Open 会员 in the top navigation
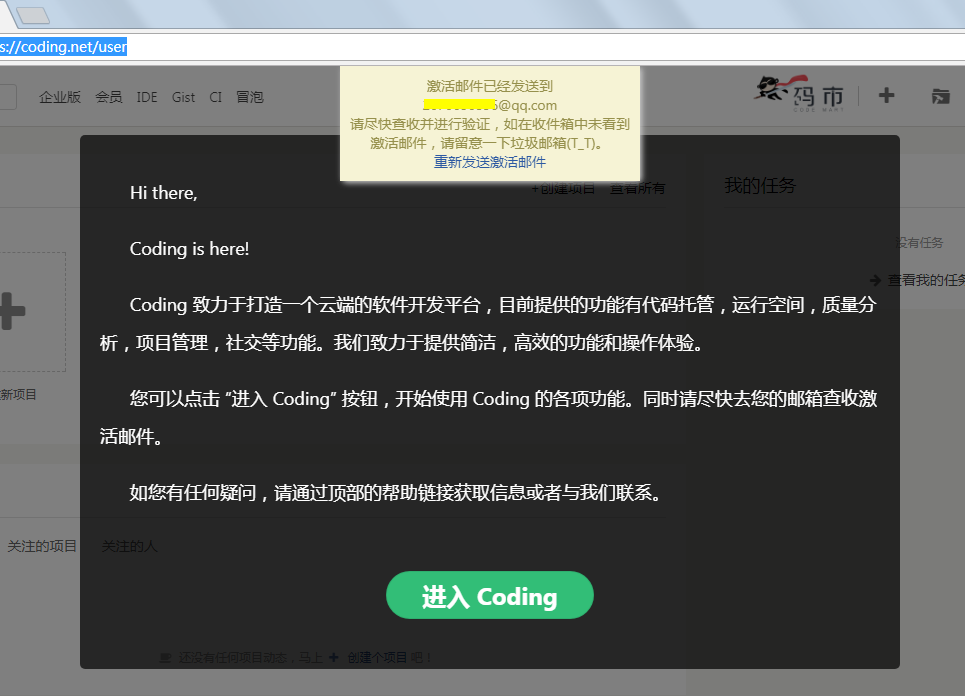Viewport: 965px width, 696px height. [108, 97]
